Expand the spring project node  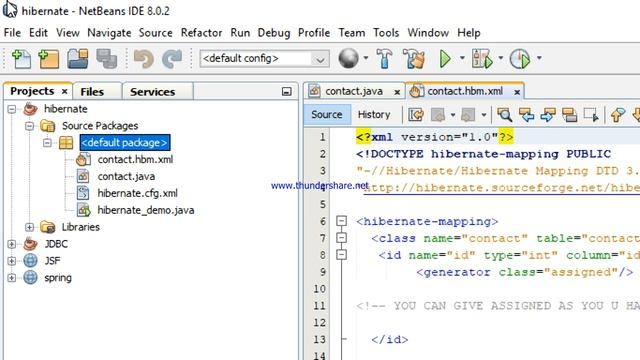point(12,278)
